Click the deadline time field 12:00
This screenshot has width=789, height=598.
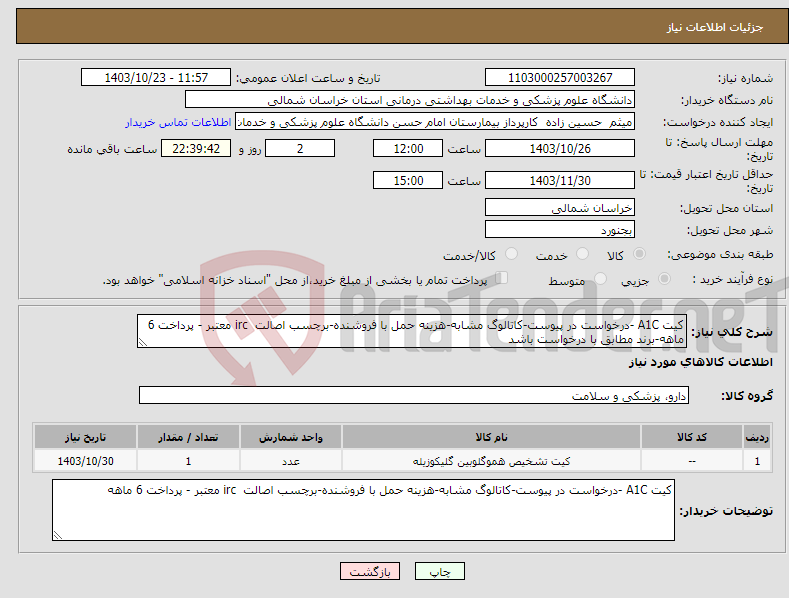pyautogui.click(x=408, y=148)
